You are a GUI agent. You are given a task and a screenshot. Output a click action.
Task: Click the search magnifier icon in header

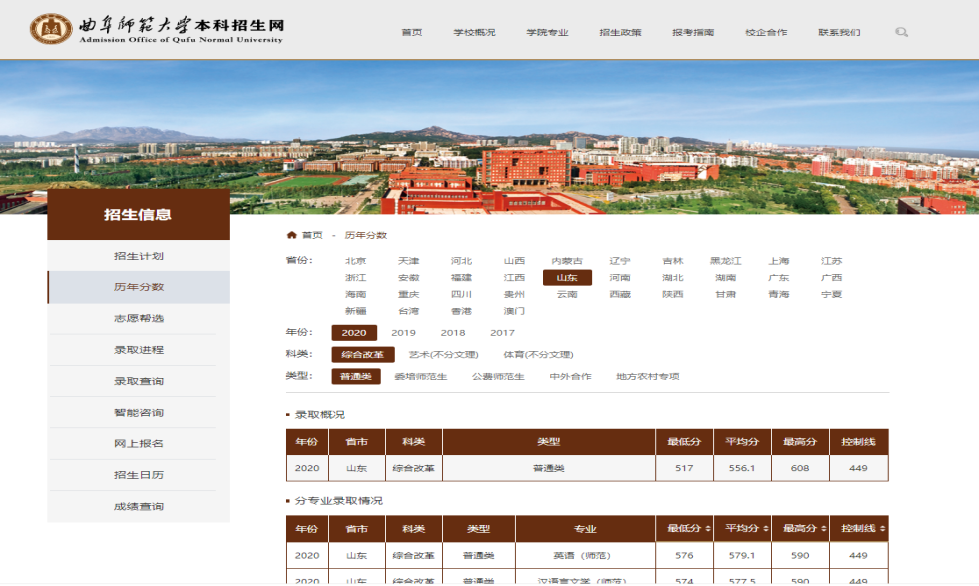901,32
